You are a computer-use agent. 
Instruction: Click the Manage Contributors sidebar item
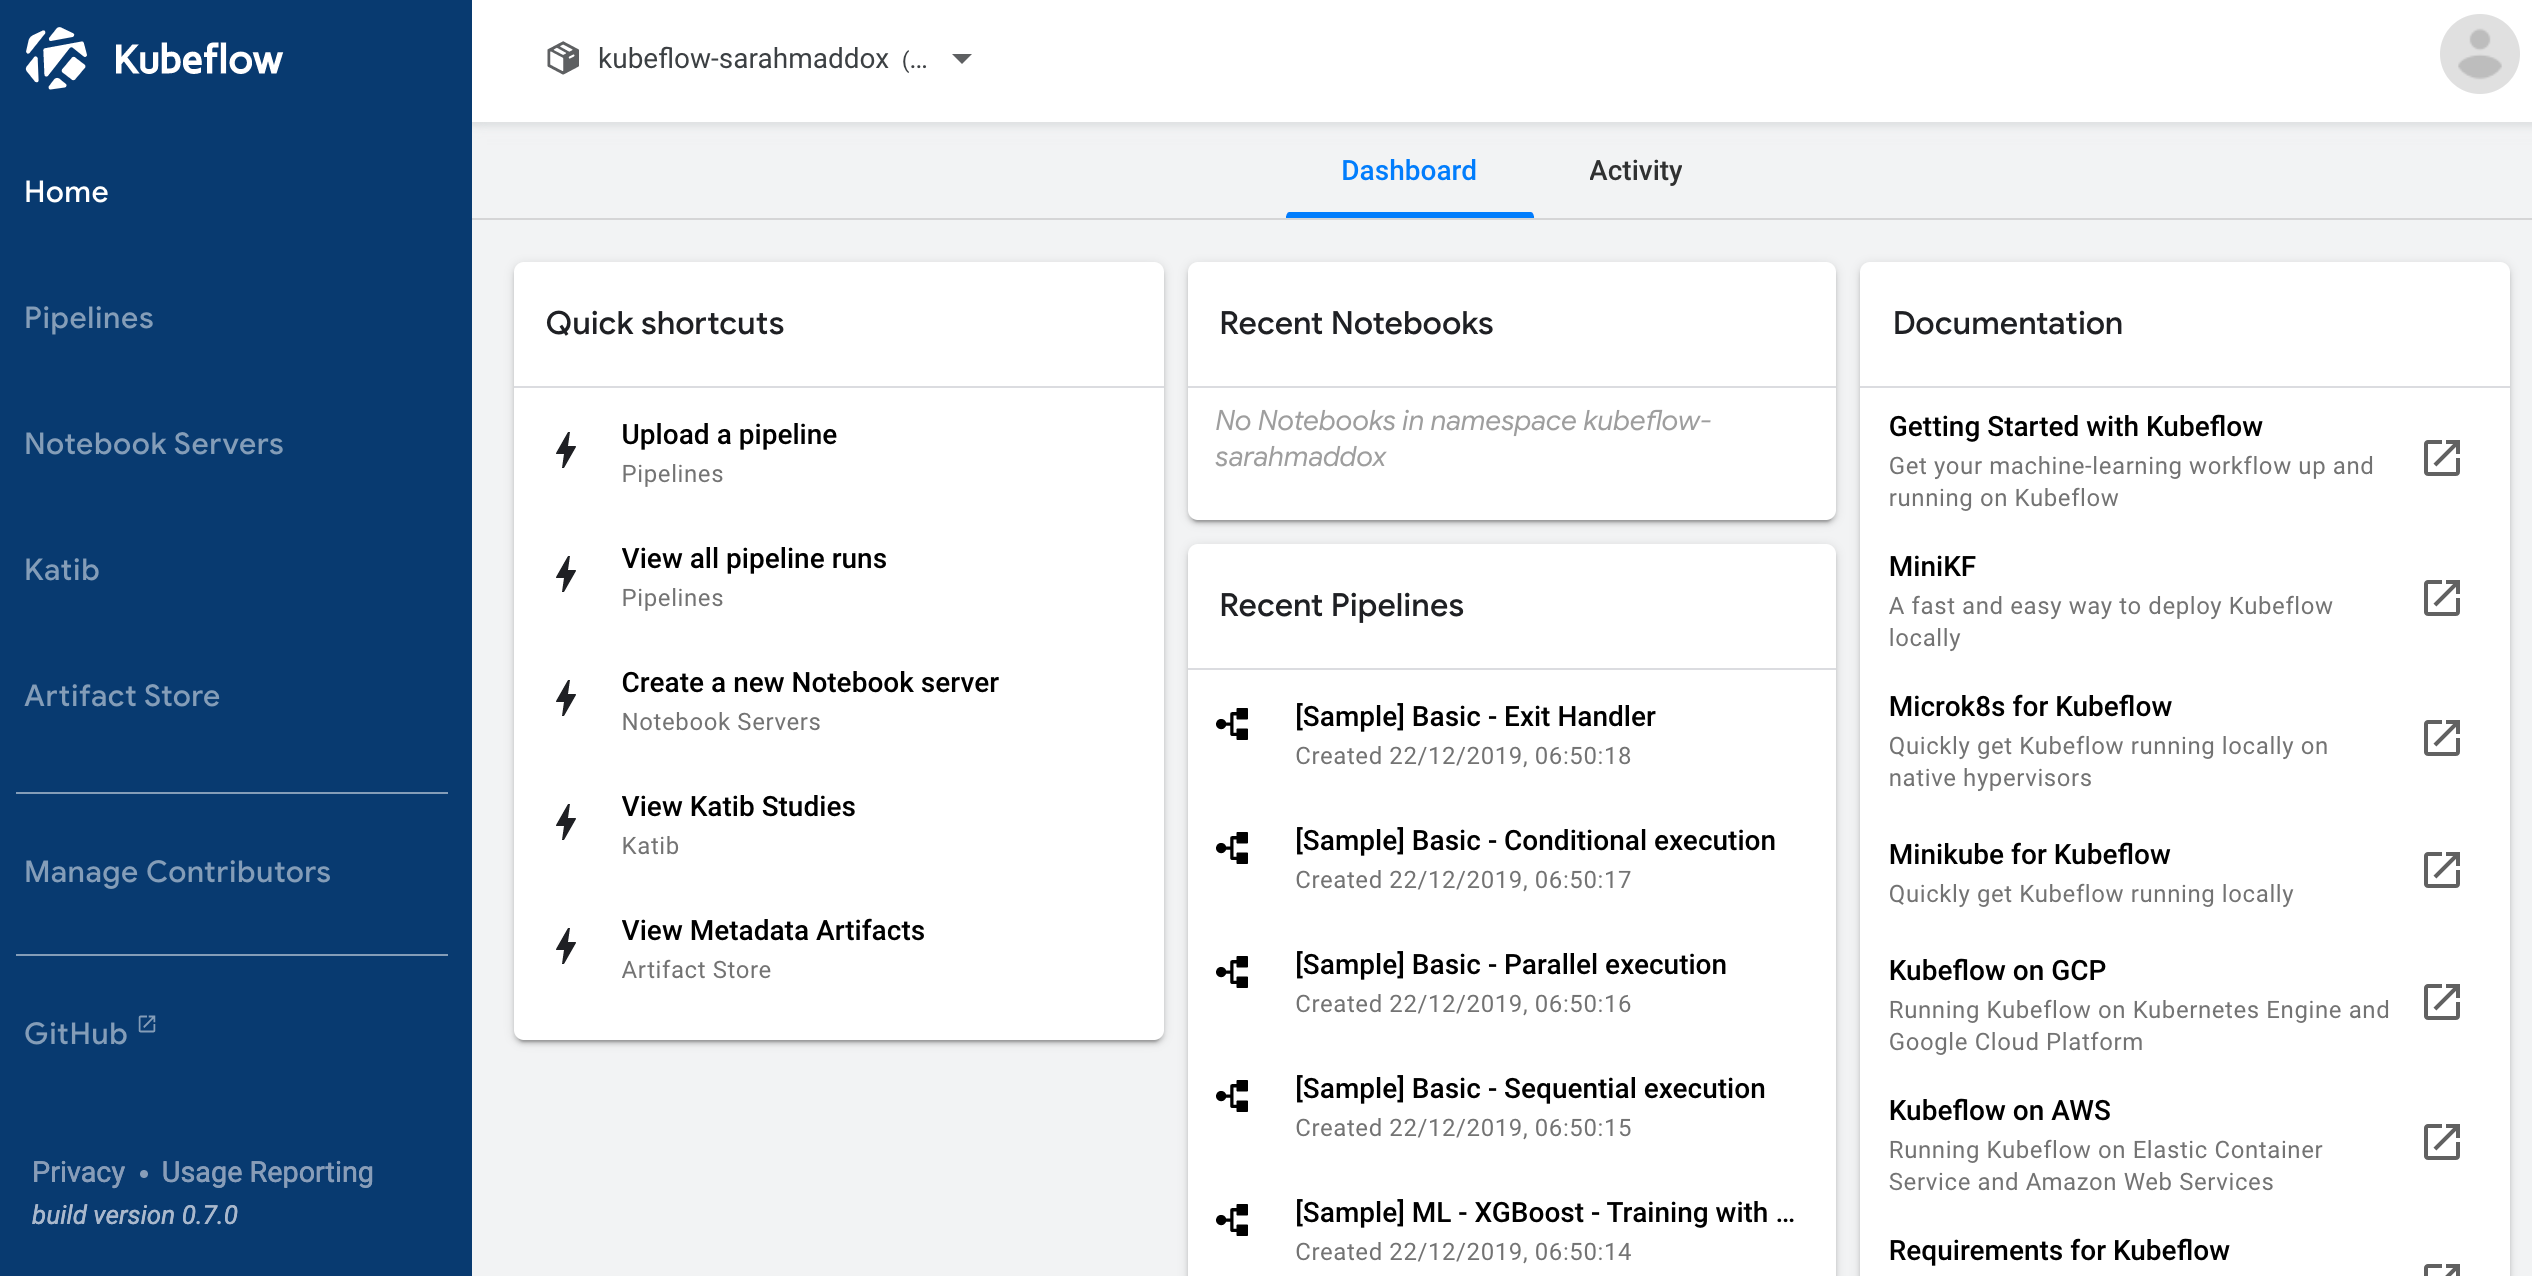[x=179, y=872]
